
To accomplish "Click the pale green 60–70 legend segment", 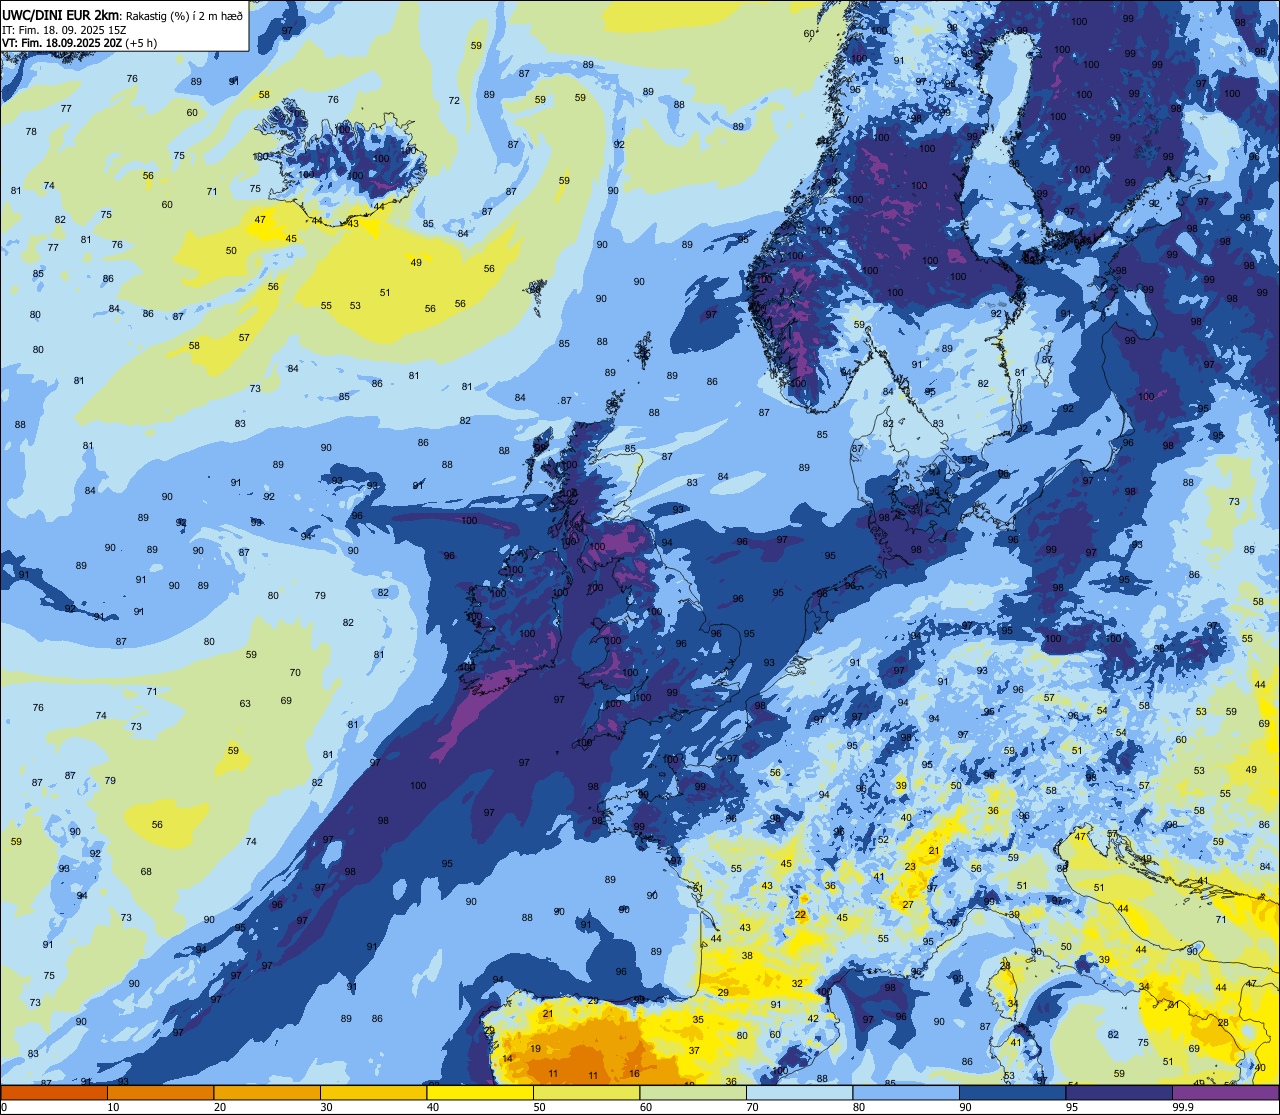I will 693,1092.
